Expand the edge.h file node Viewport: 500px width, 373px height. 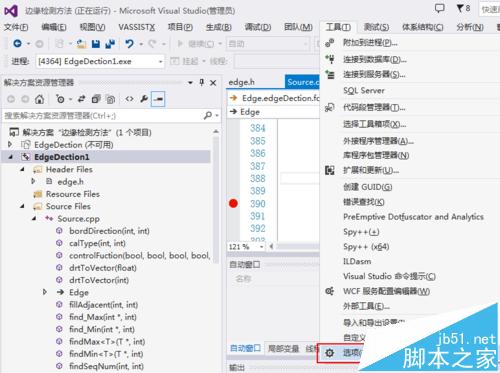pyautogui.click(x=33, y=181)
